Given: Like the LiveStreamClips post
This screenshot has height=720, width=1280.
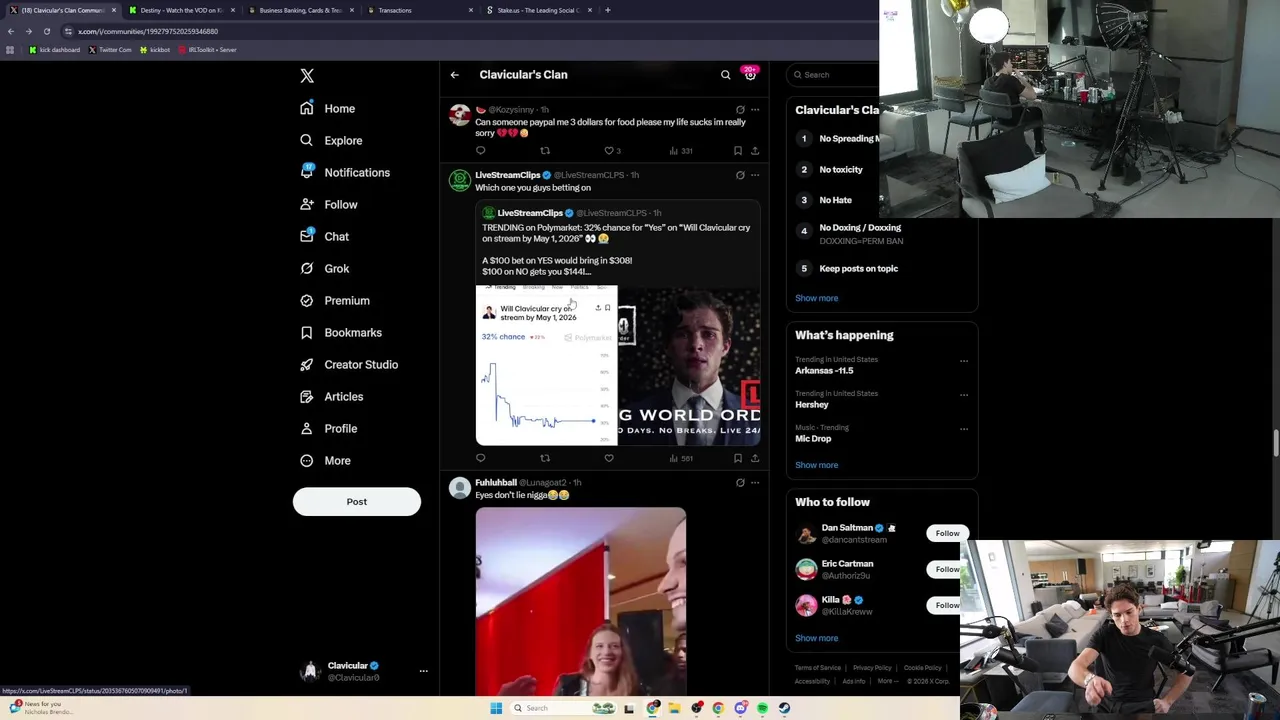Looking at the screenshot, I should 609,458.
